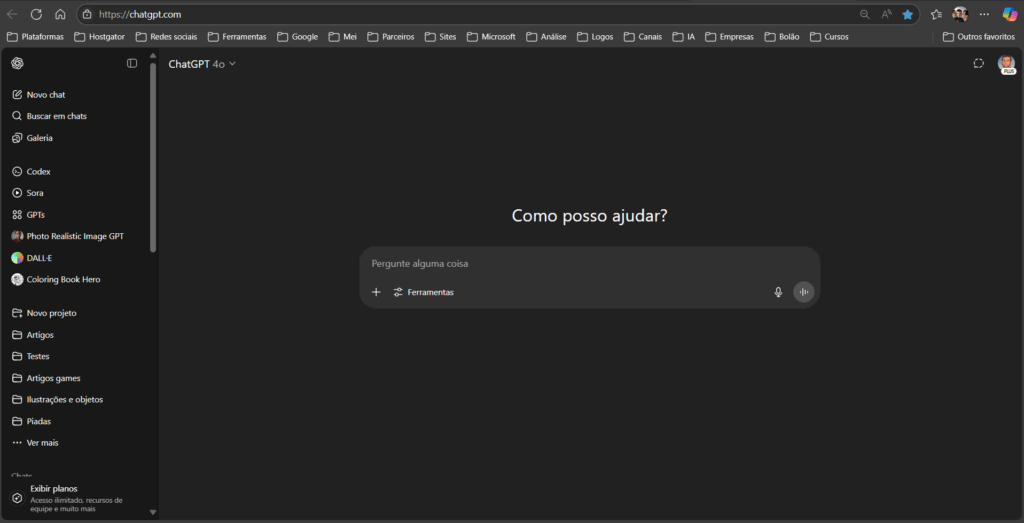The image size is (1024, 523).
Task: Open the Google bookmarks folder
Action: tap(298, 37)
